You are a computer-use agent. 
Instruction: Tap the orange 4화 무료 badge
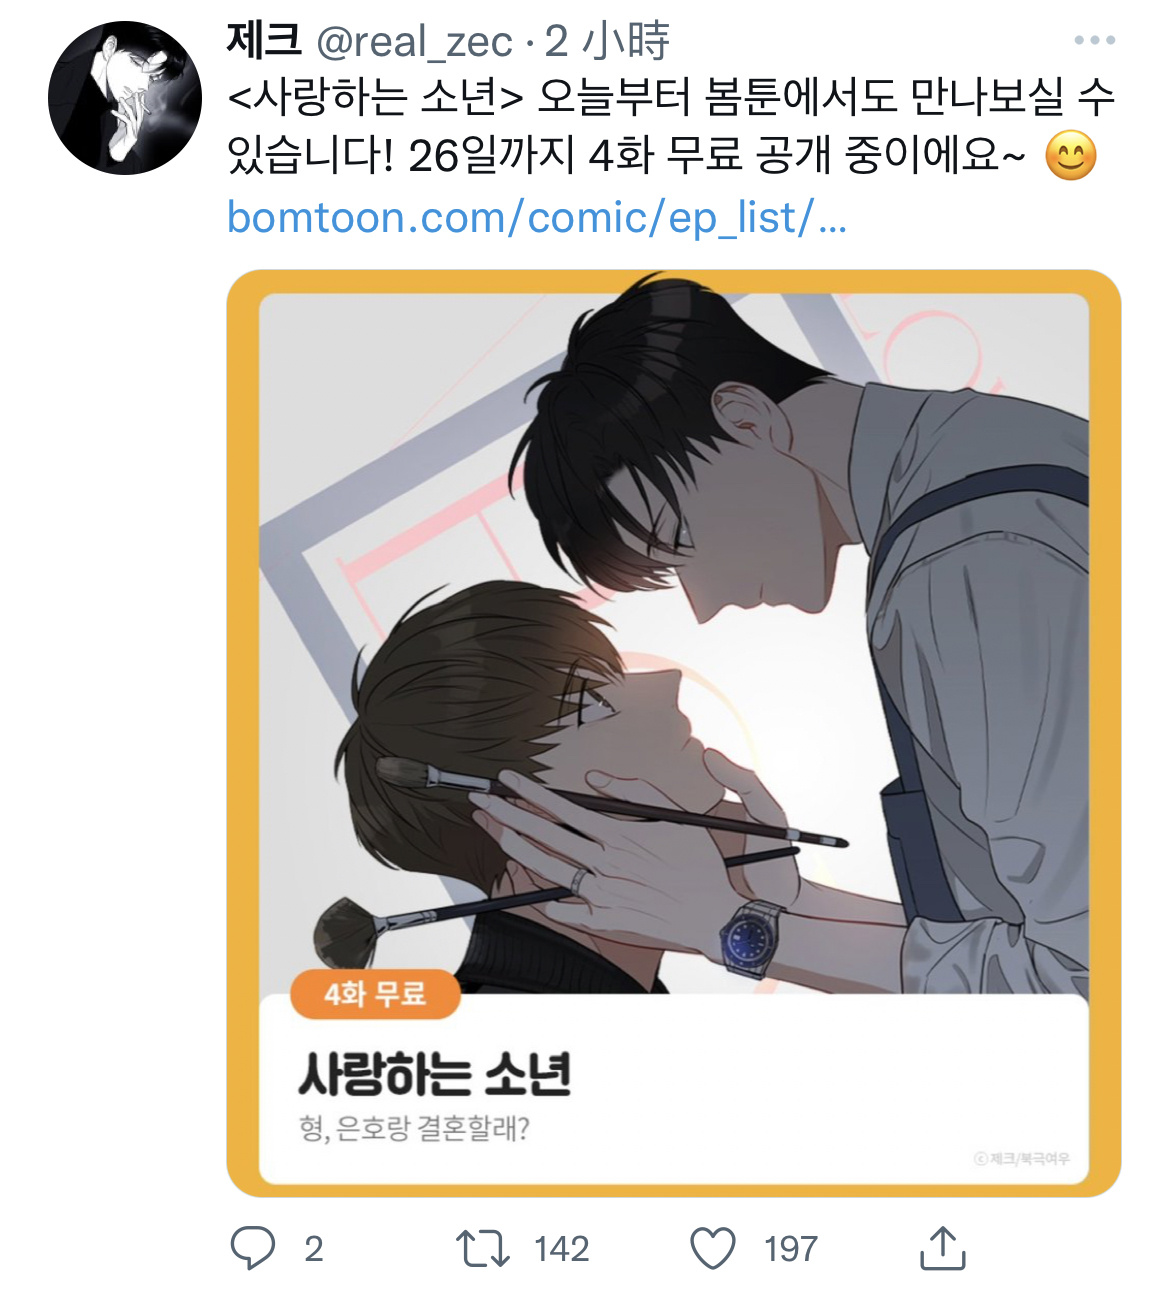tap(375, 994)
